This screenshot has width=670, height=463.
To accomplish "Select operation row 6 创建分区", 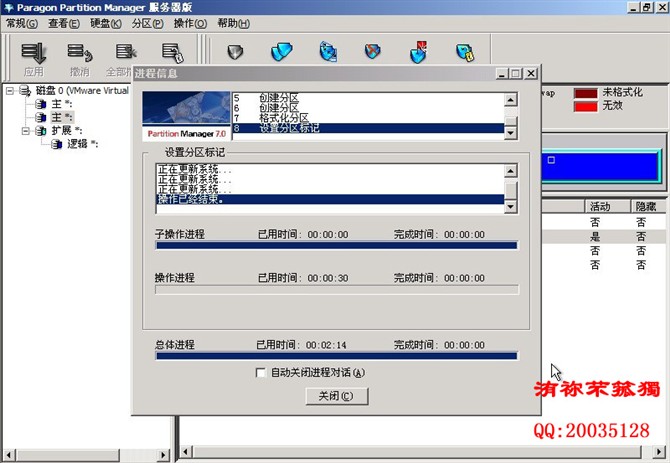I will pos(369,108).
